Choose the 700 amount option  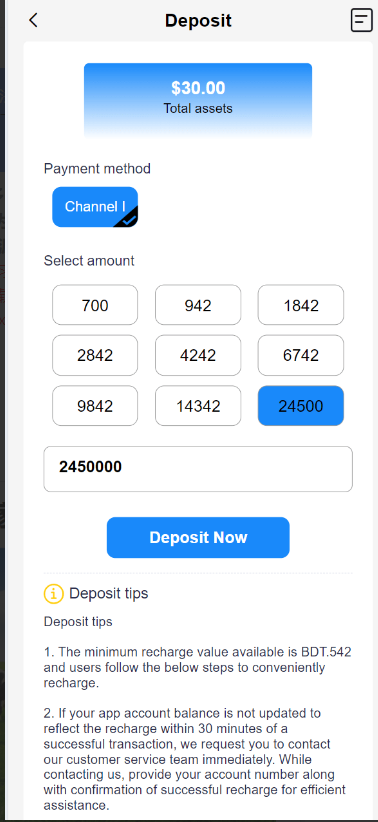pos(95,305)
